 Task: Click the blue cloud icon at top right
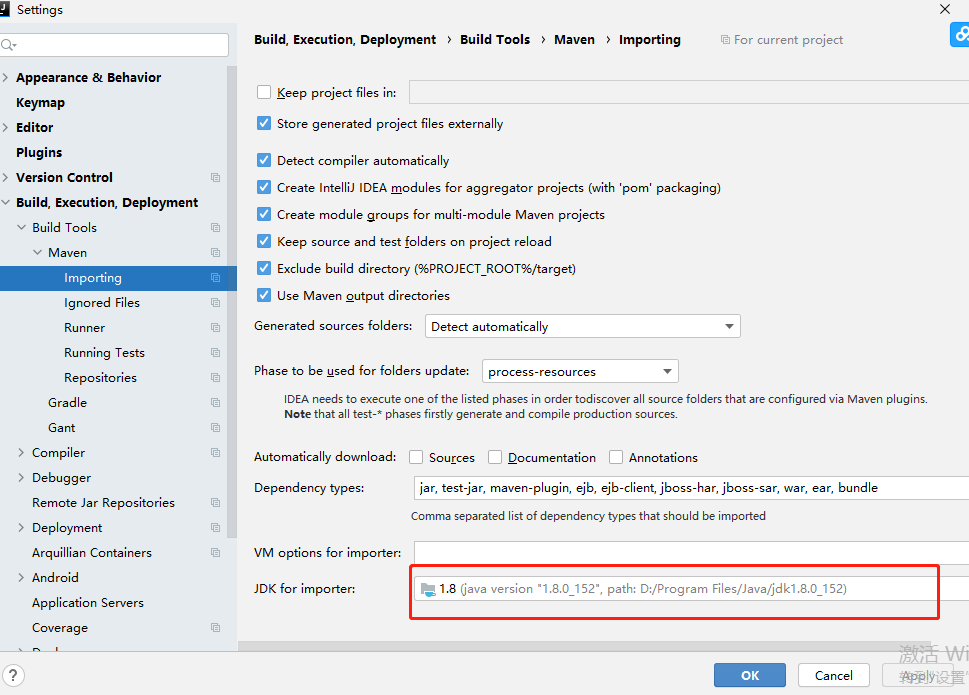(x=960, y=35)
